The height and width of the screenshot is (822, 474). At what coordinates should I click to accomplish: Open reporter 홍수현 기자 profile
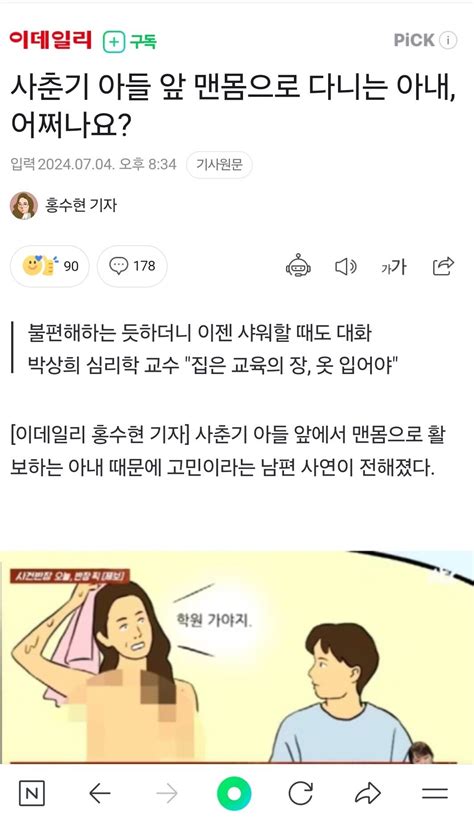(80, 205)
